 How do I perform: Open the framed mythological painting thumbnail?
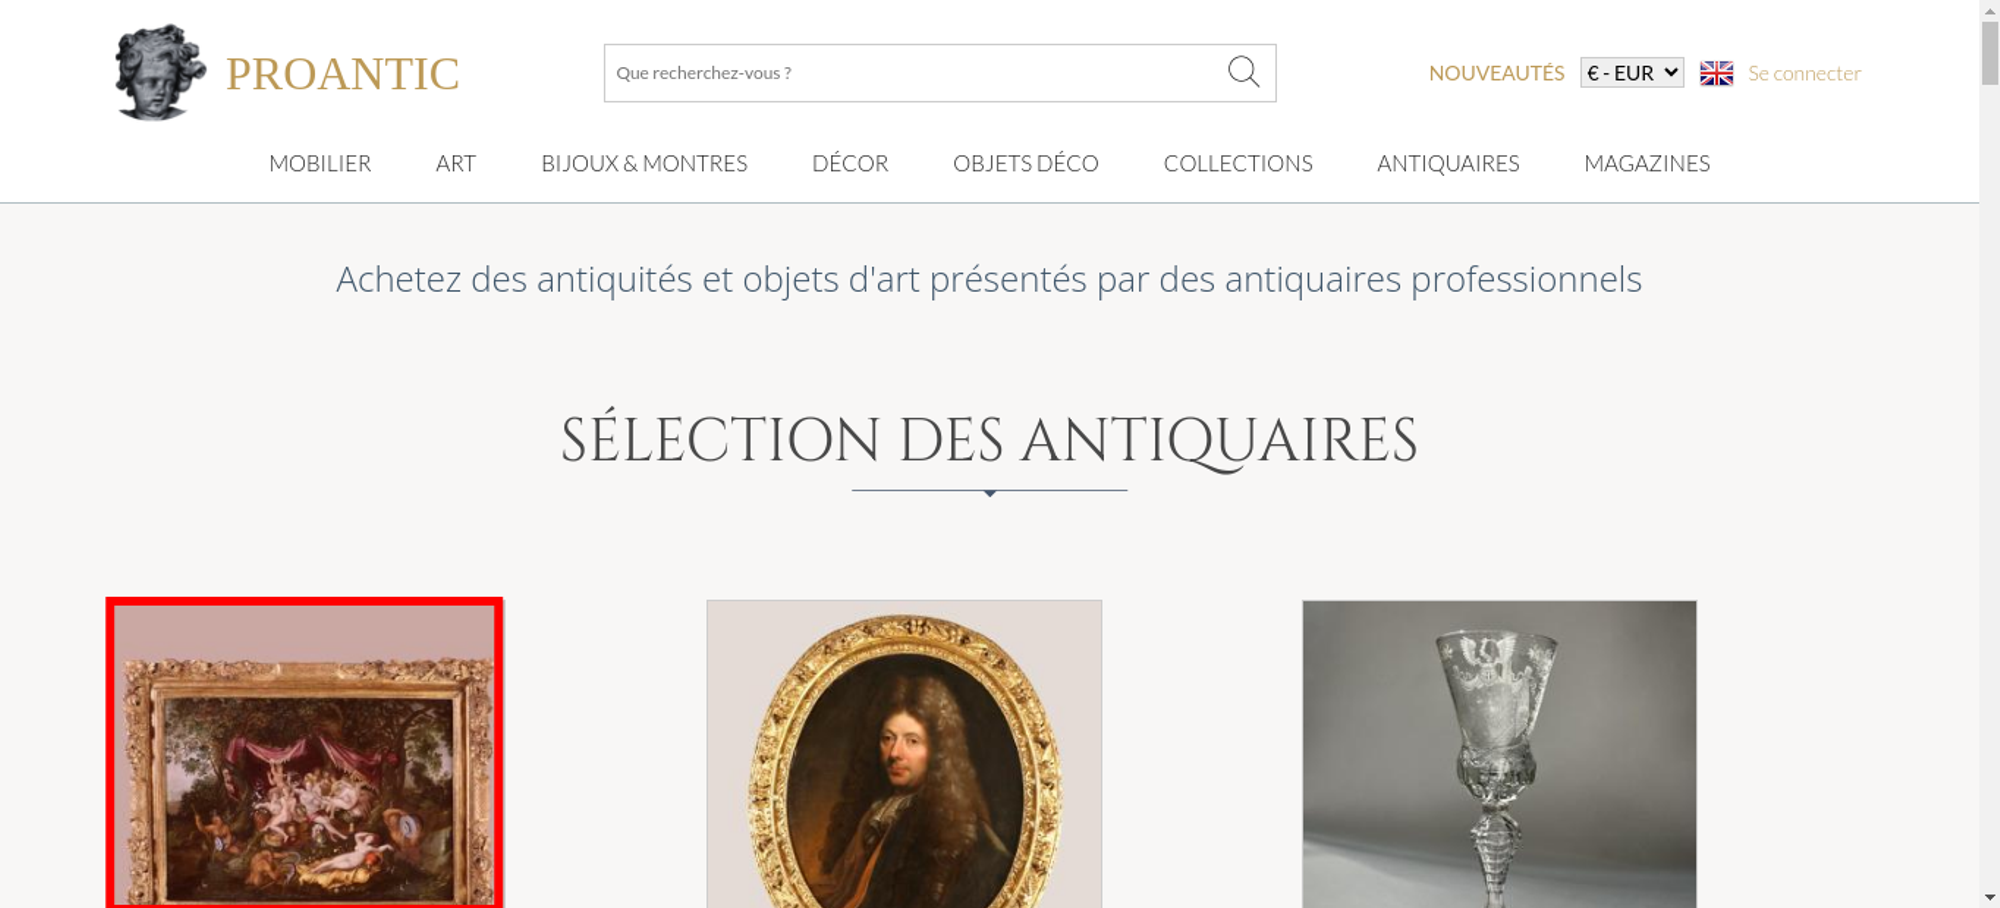pos(305,753)
